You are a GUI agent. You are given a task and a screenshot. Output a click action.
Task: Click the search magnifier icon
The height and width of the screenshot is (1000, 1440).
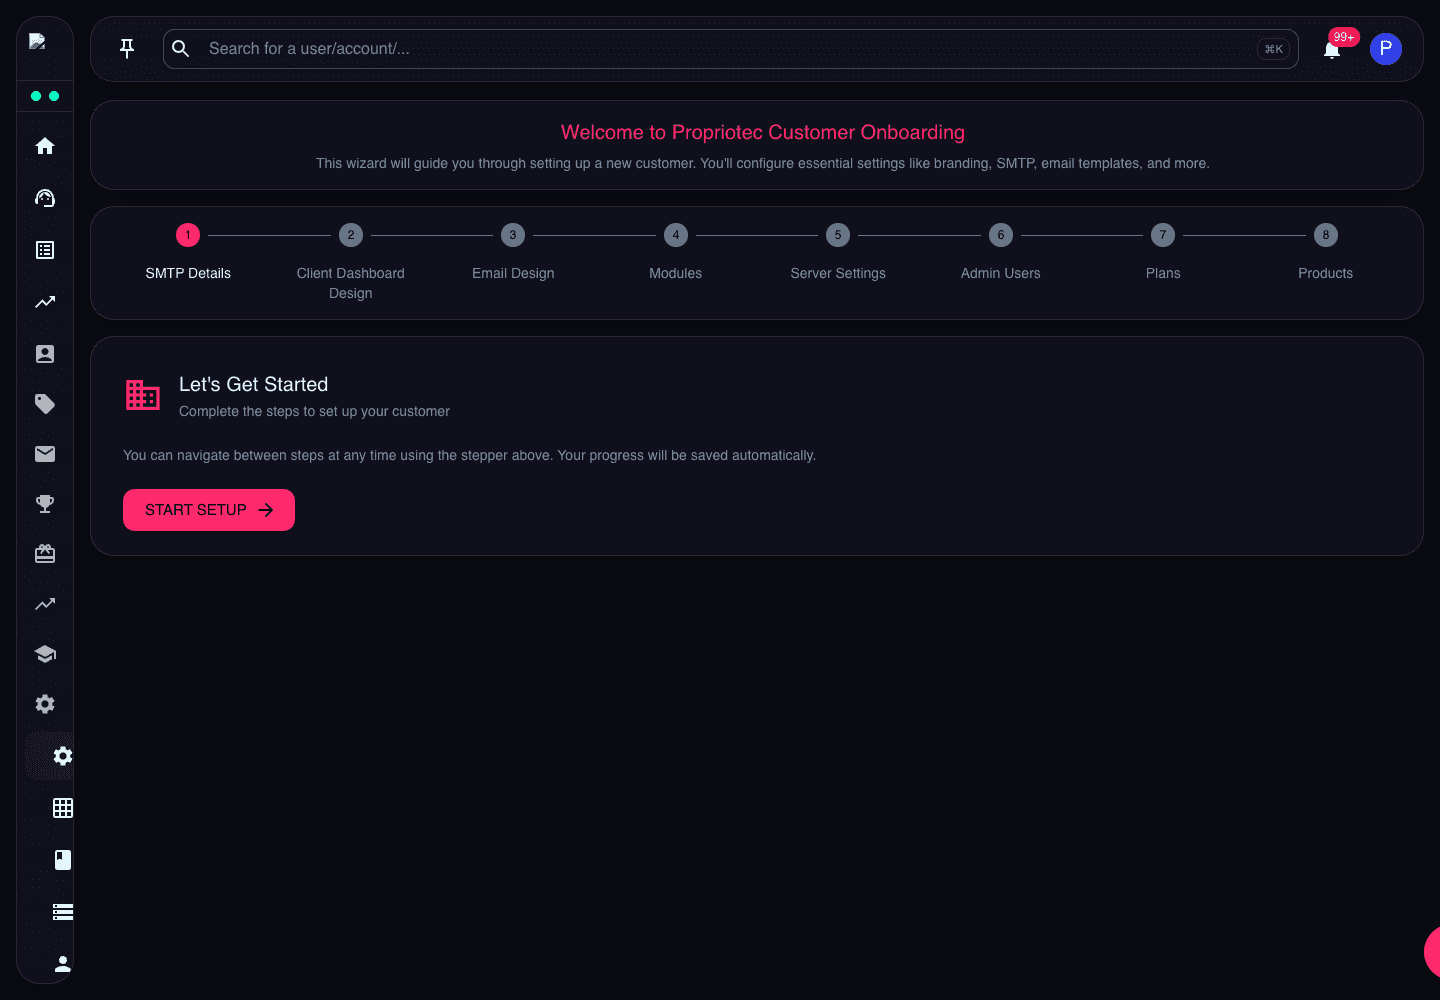[181, 48]
